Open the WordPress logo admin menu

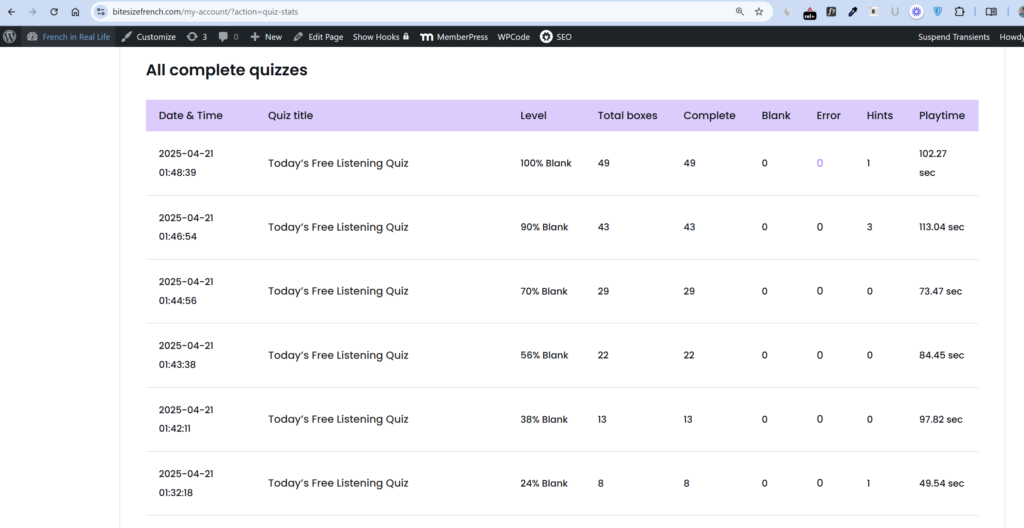10,37
